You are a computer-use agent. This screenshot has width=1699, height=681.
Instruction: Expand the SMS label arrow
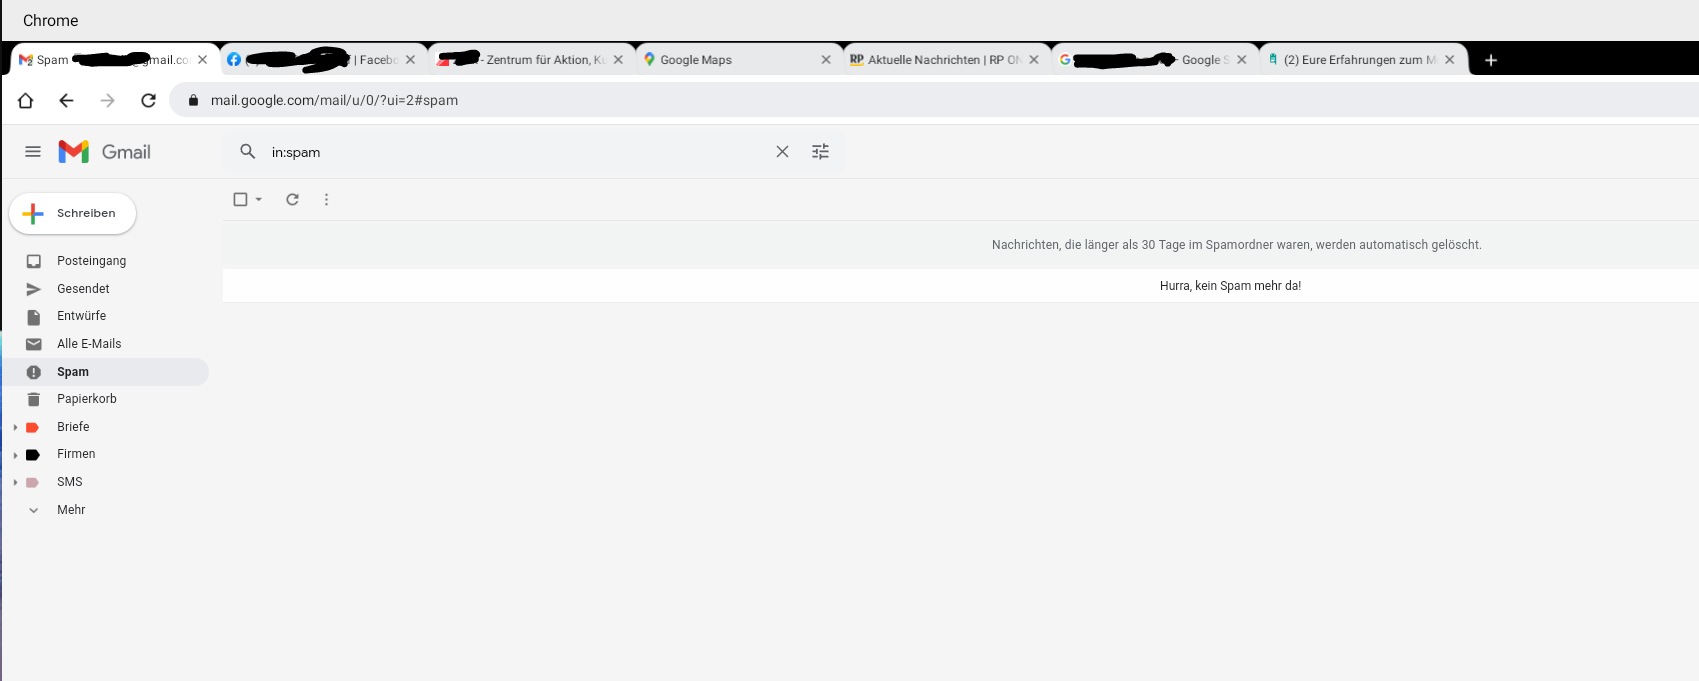(15, 482)
